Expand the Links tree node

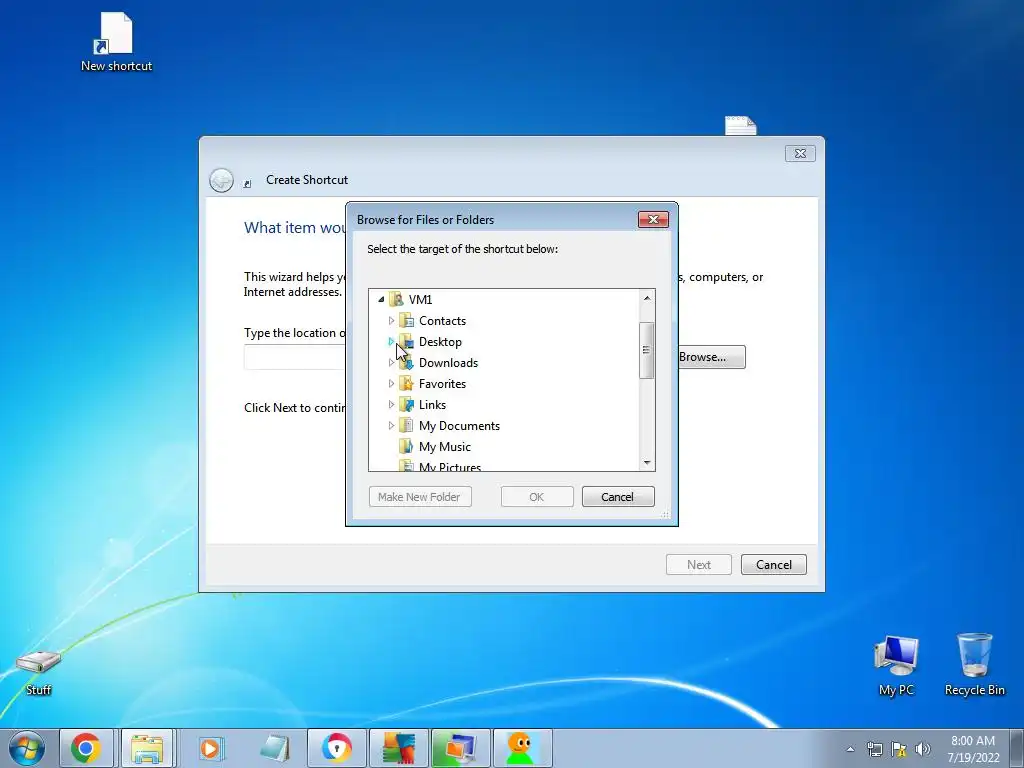coord(391,404)
